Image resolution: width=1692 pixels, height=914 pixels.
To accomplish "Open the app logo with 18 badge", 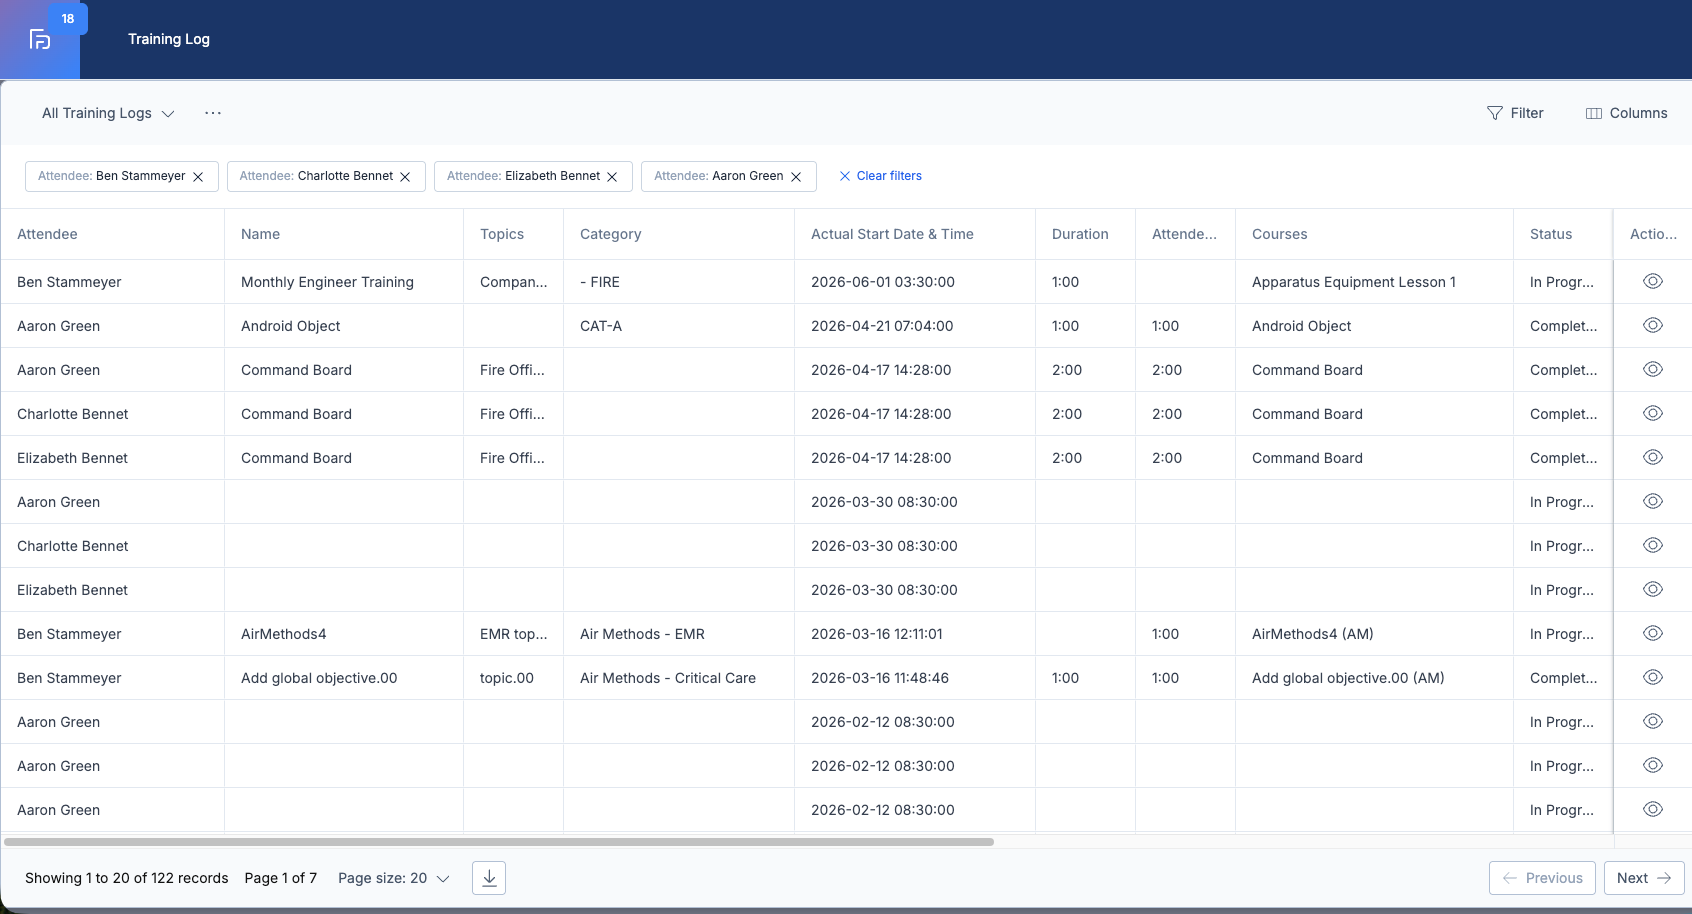I will coord(40,39).
